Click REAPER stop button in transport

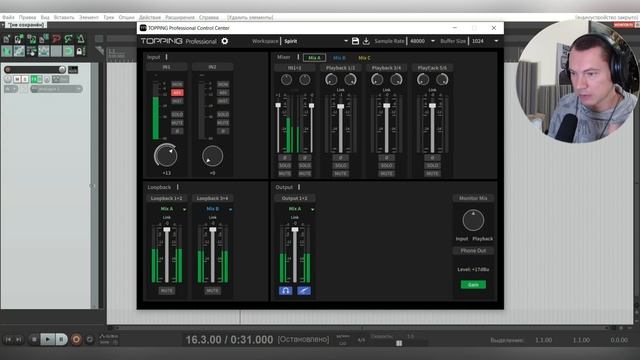[34, 339]
